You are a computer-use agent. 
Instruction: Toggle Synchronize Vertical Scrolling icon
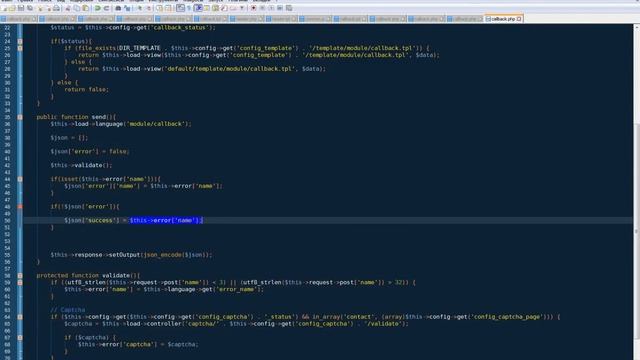coord(159,8)
